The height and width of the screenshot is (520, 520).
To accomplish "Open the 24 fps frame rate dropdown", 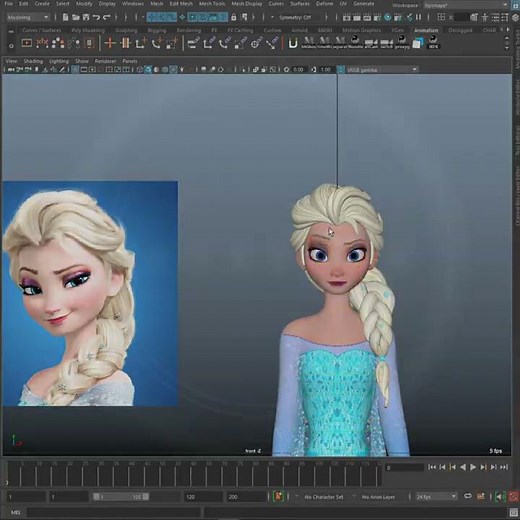I will 436,497.
